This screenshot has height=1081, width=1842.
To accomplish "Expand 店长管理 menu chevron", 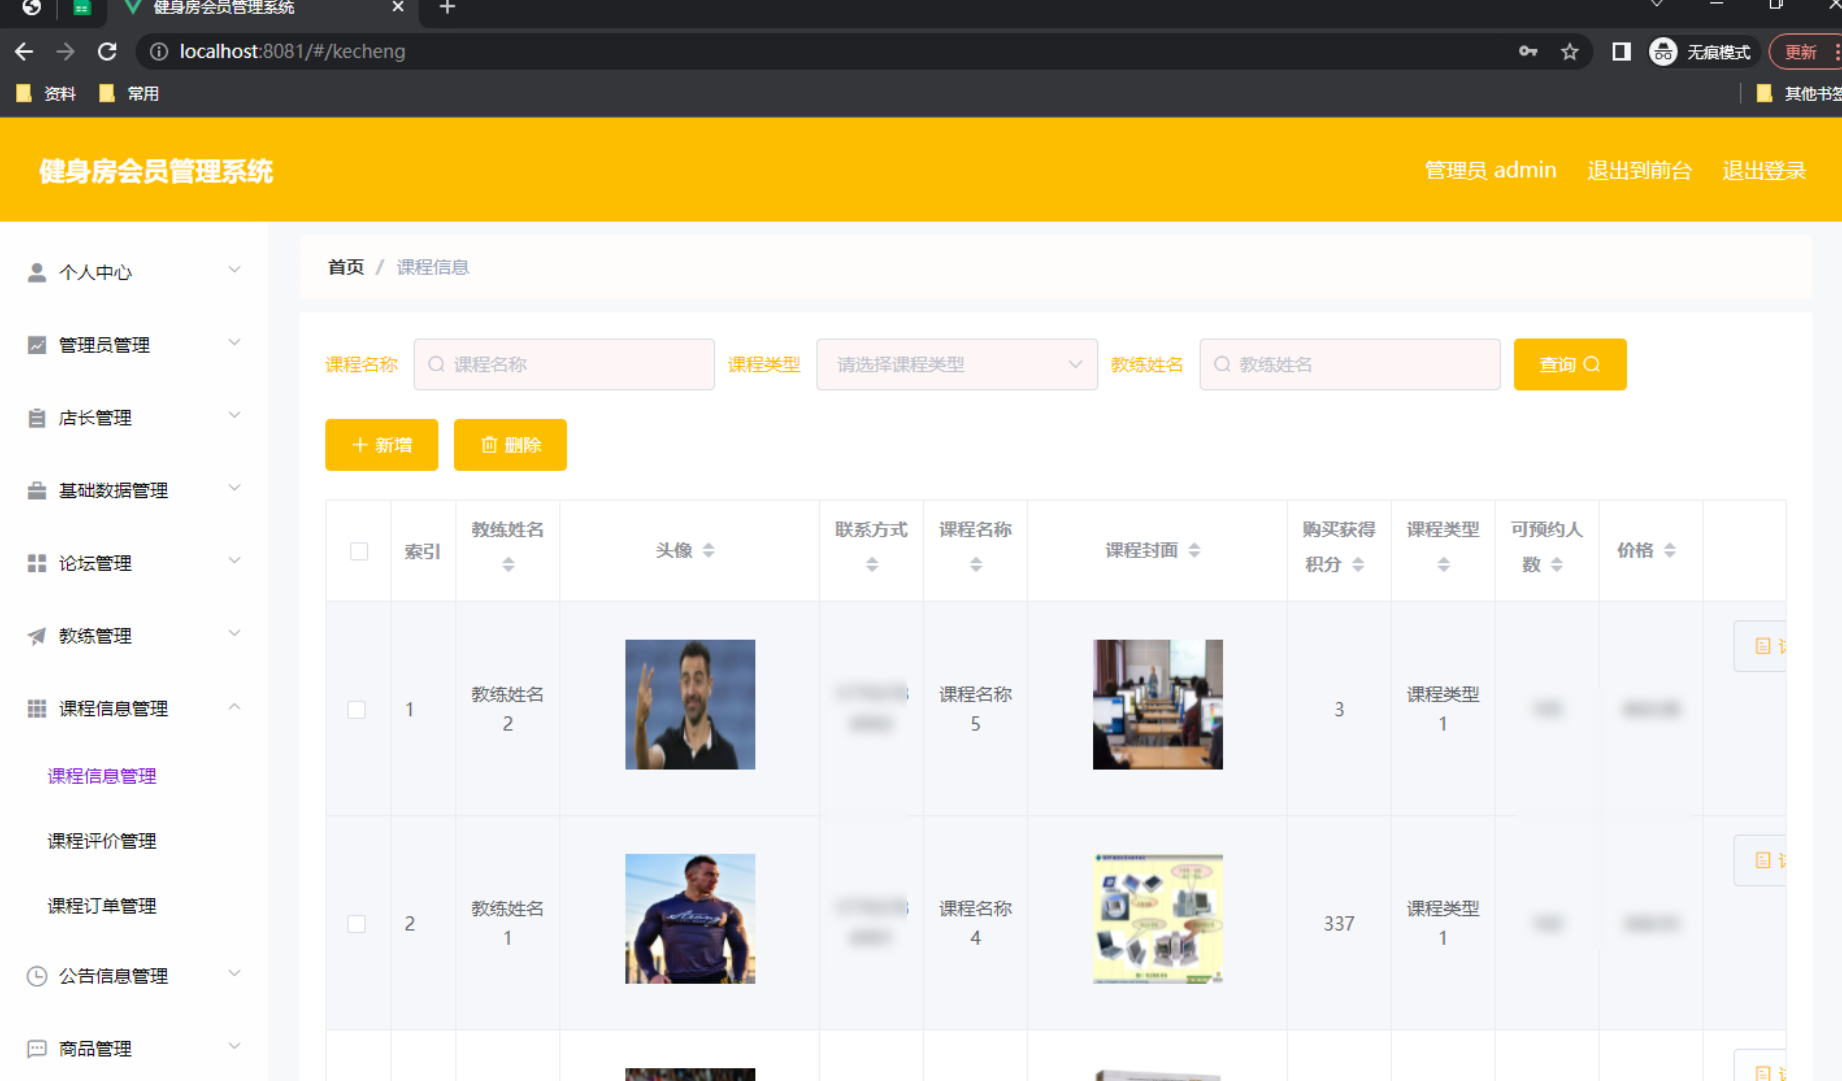I will (x=234, y=416).
